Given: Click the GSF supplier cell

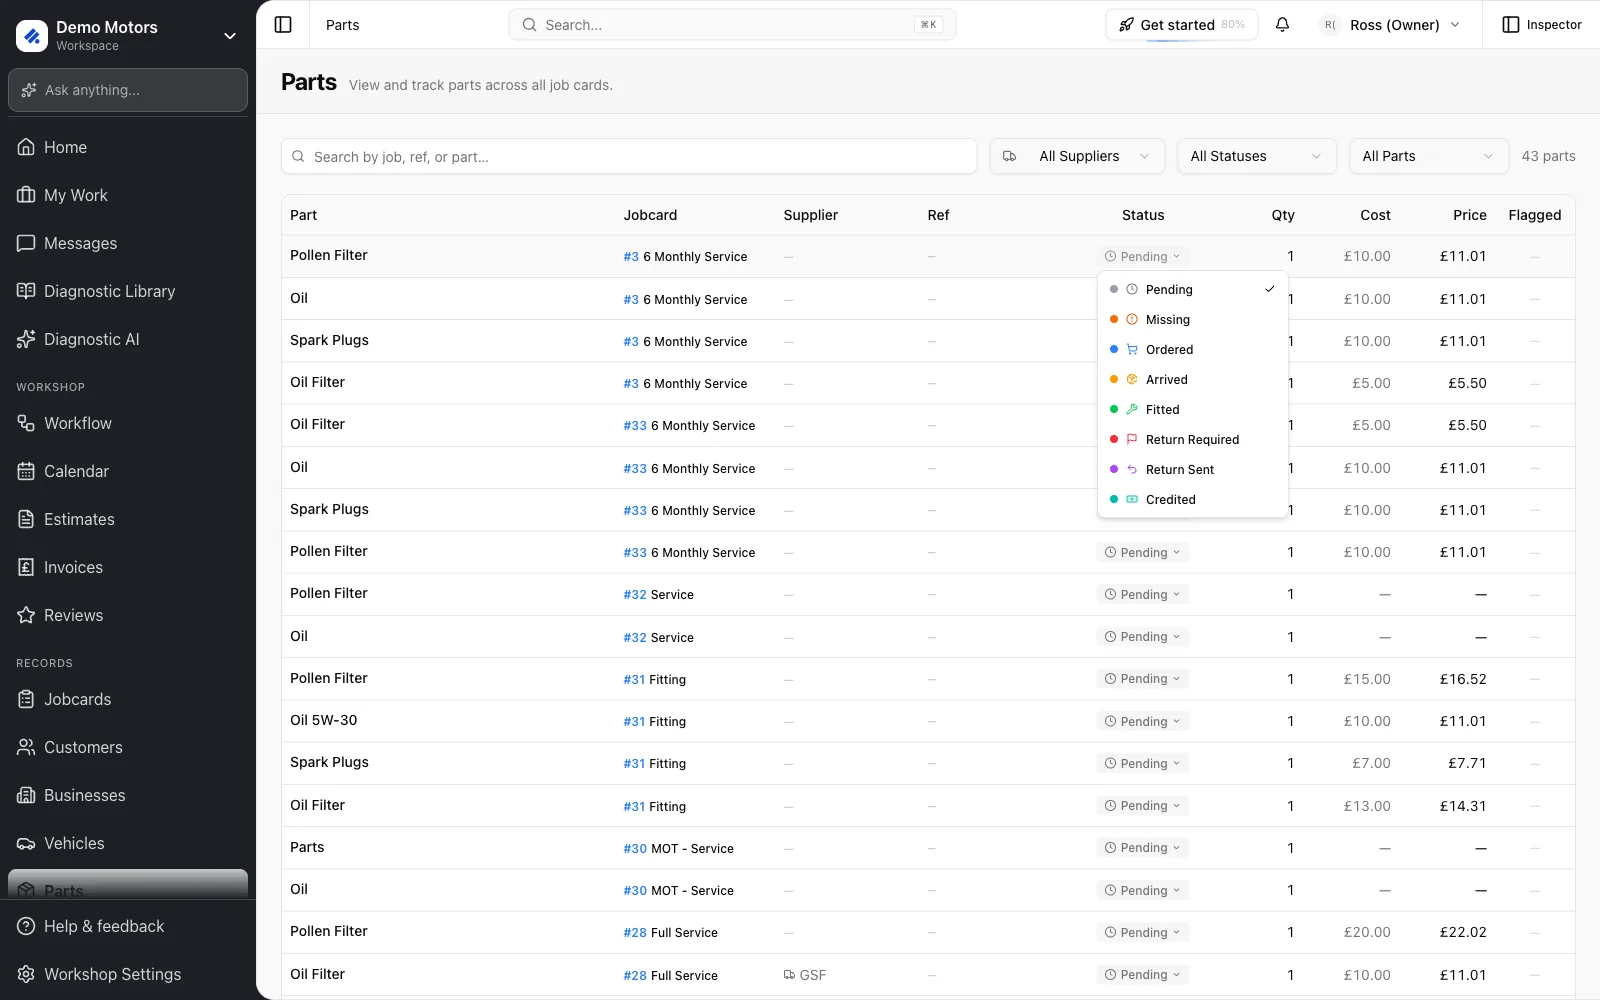Looking at the screenshot, I should pyautogui.click(x=805, y=975).
